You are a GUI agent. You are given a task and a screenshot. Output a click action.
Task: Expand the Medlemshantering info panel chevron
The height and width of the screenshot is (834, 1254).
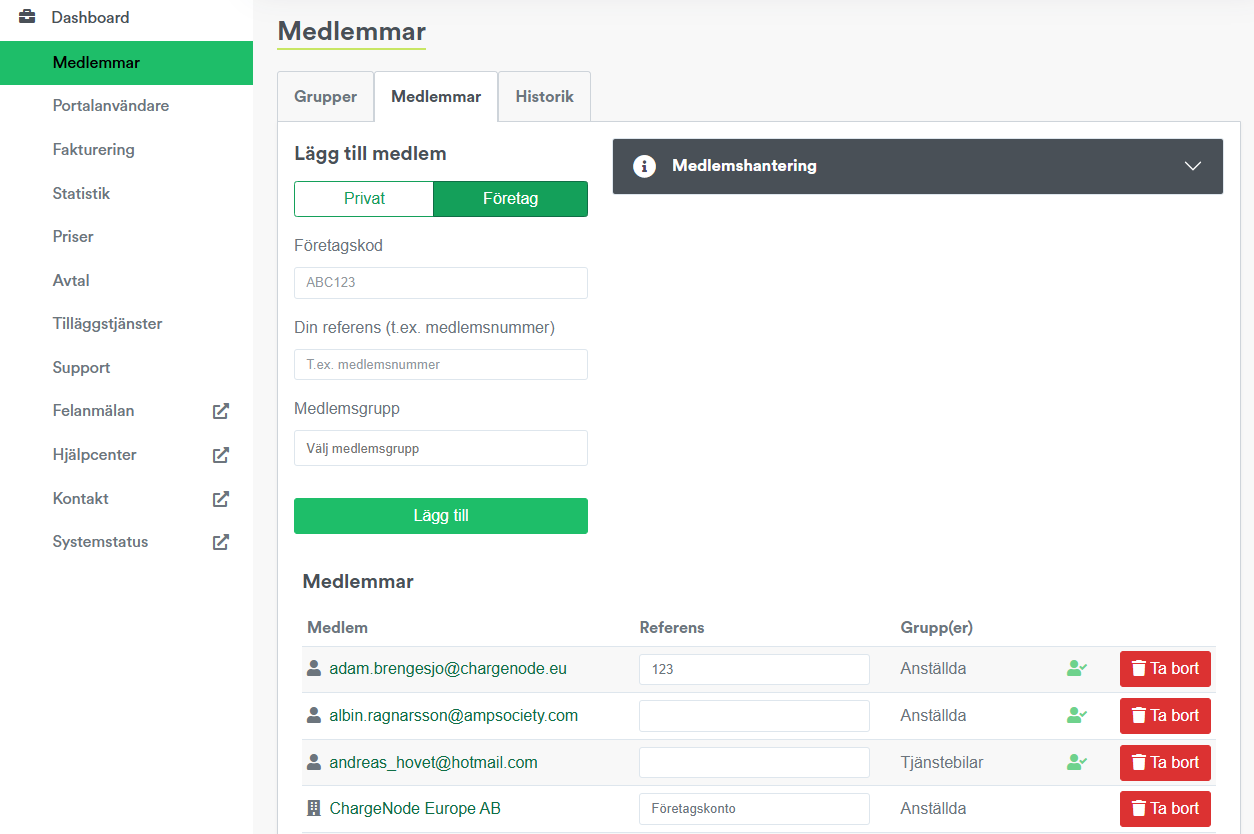(1192, 166)
